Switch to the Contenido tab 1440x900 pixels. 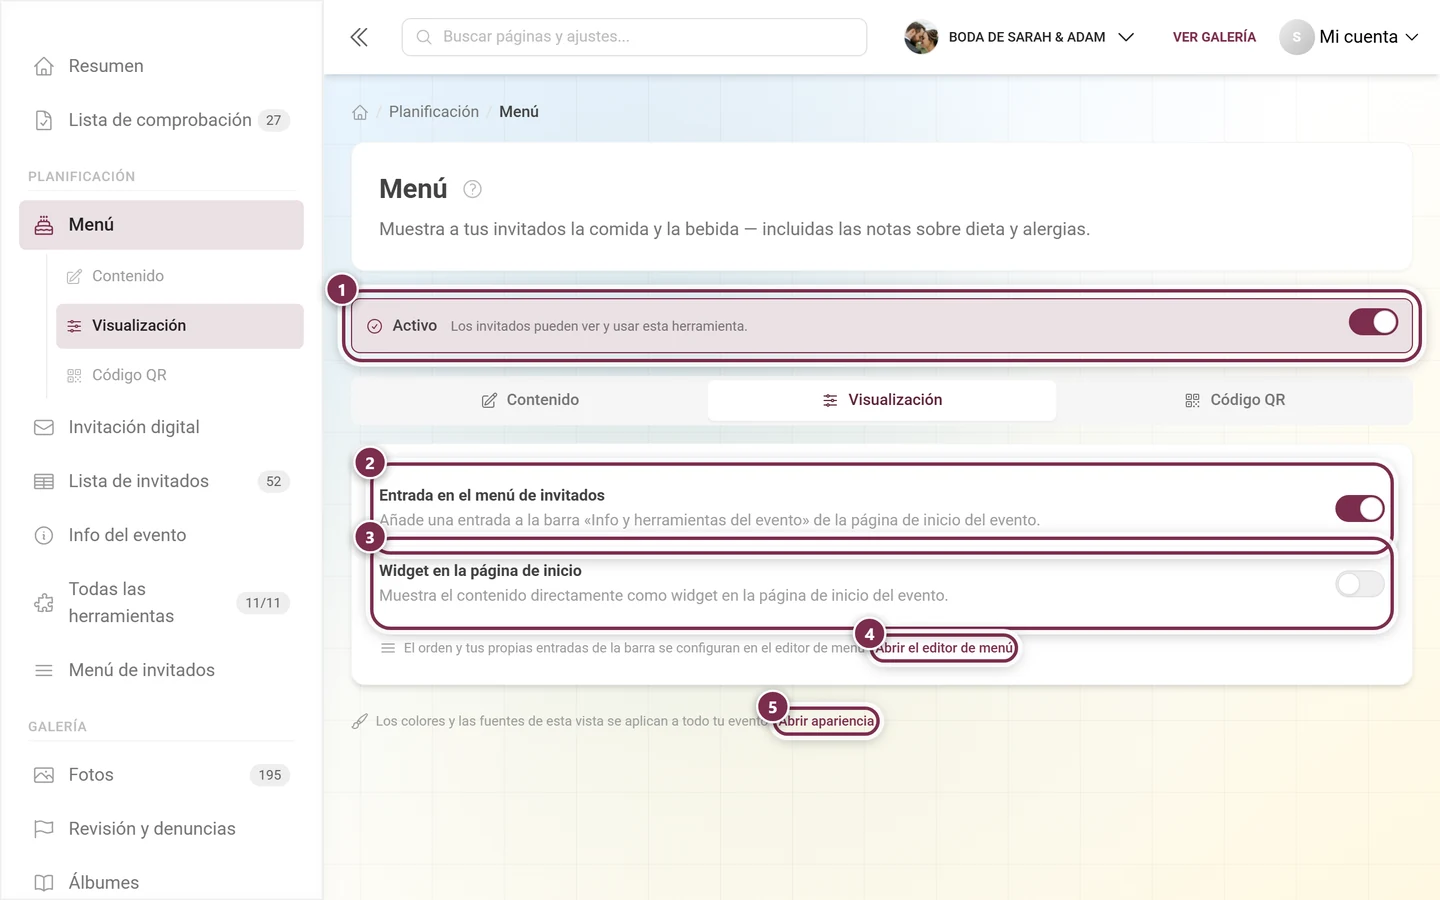click(530, 400)
